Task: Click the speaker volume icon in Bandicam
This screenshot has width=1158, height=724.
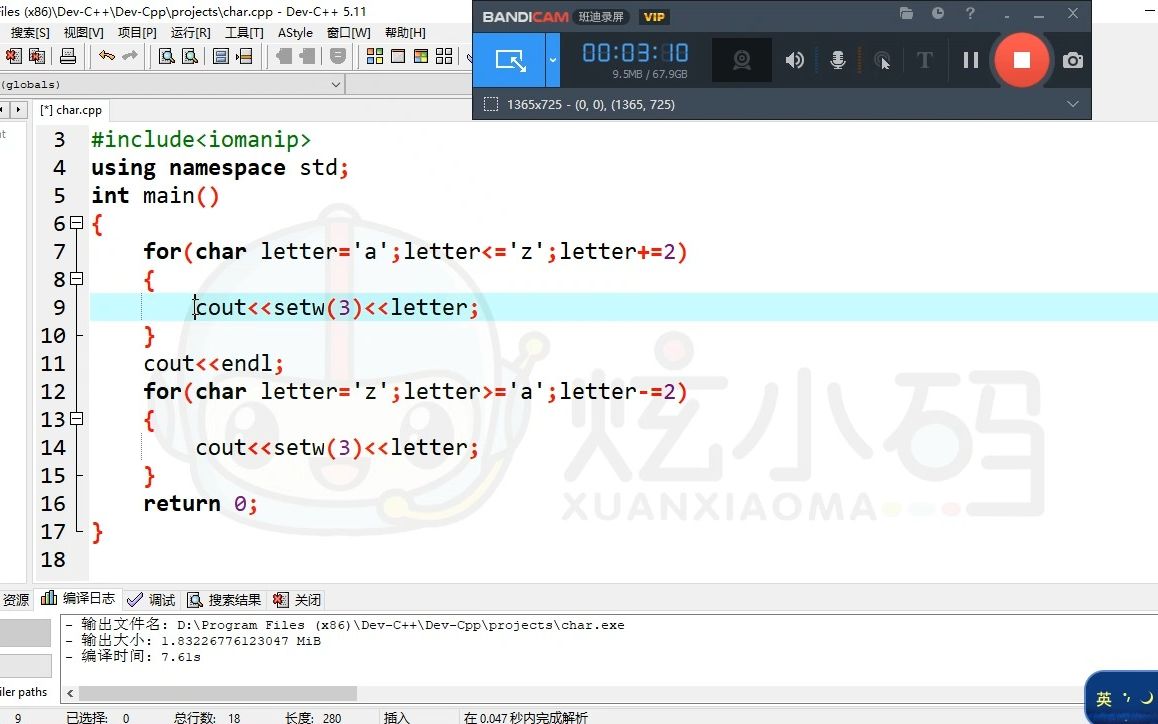Action: pyautogui.click(x=794, y=60)
